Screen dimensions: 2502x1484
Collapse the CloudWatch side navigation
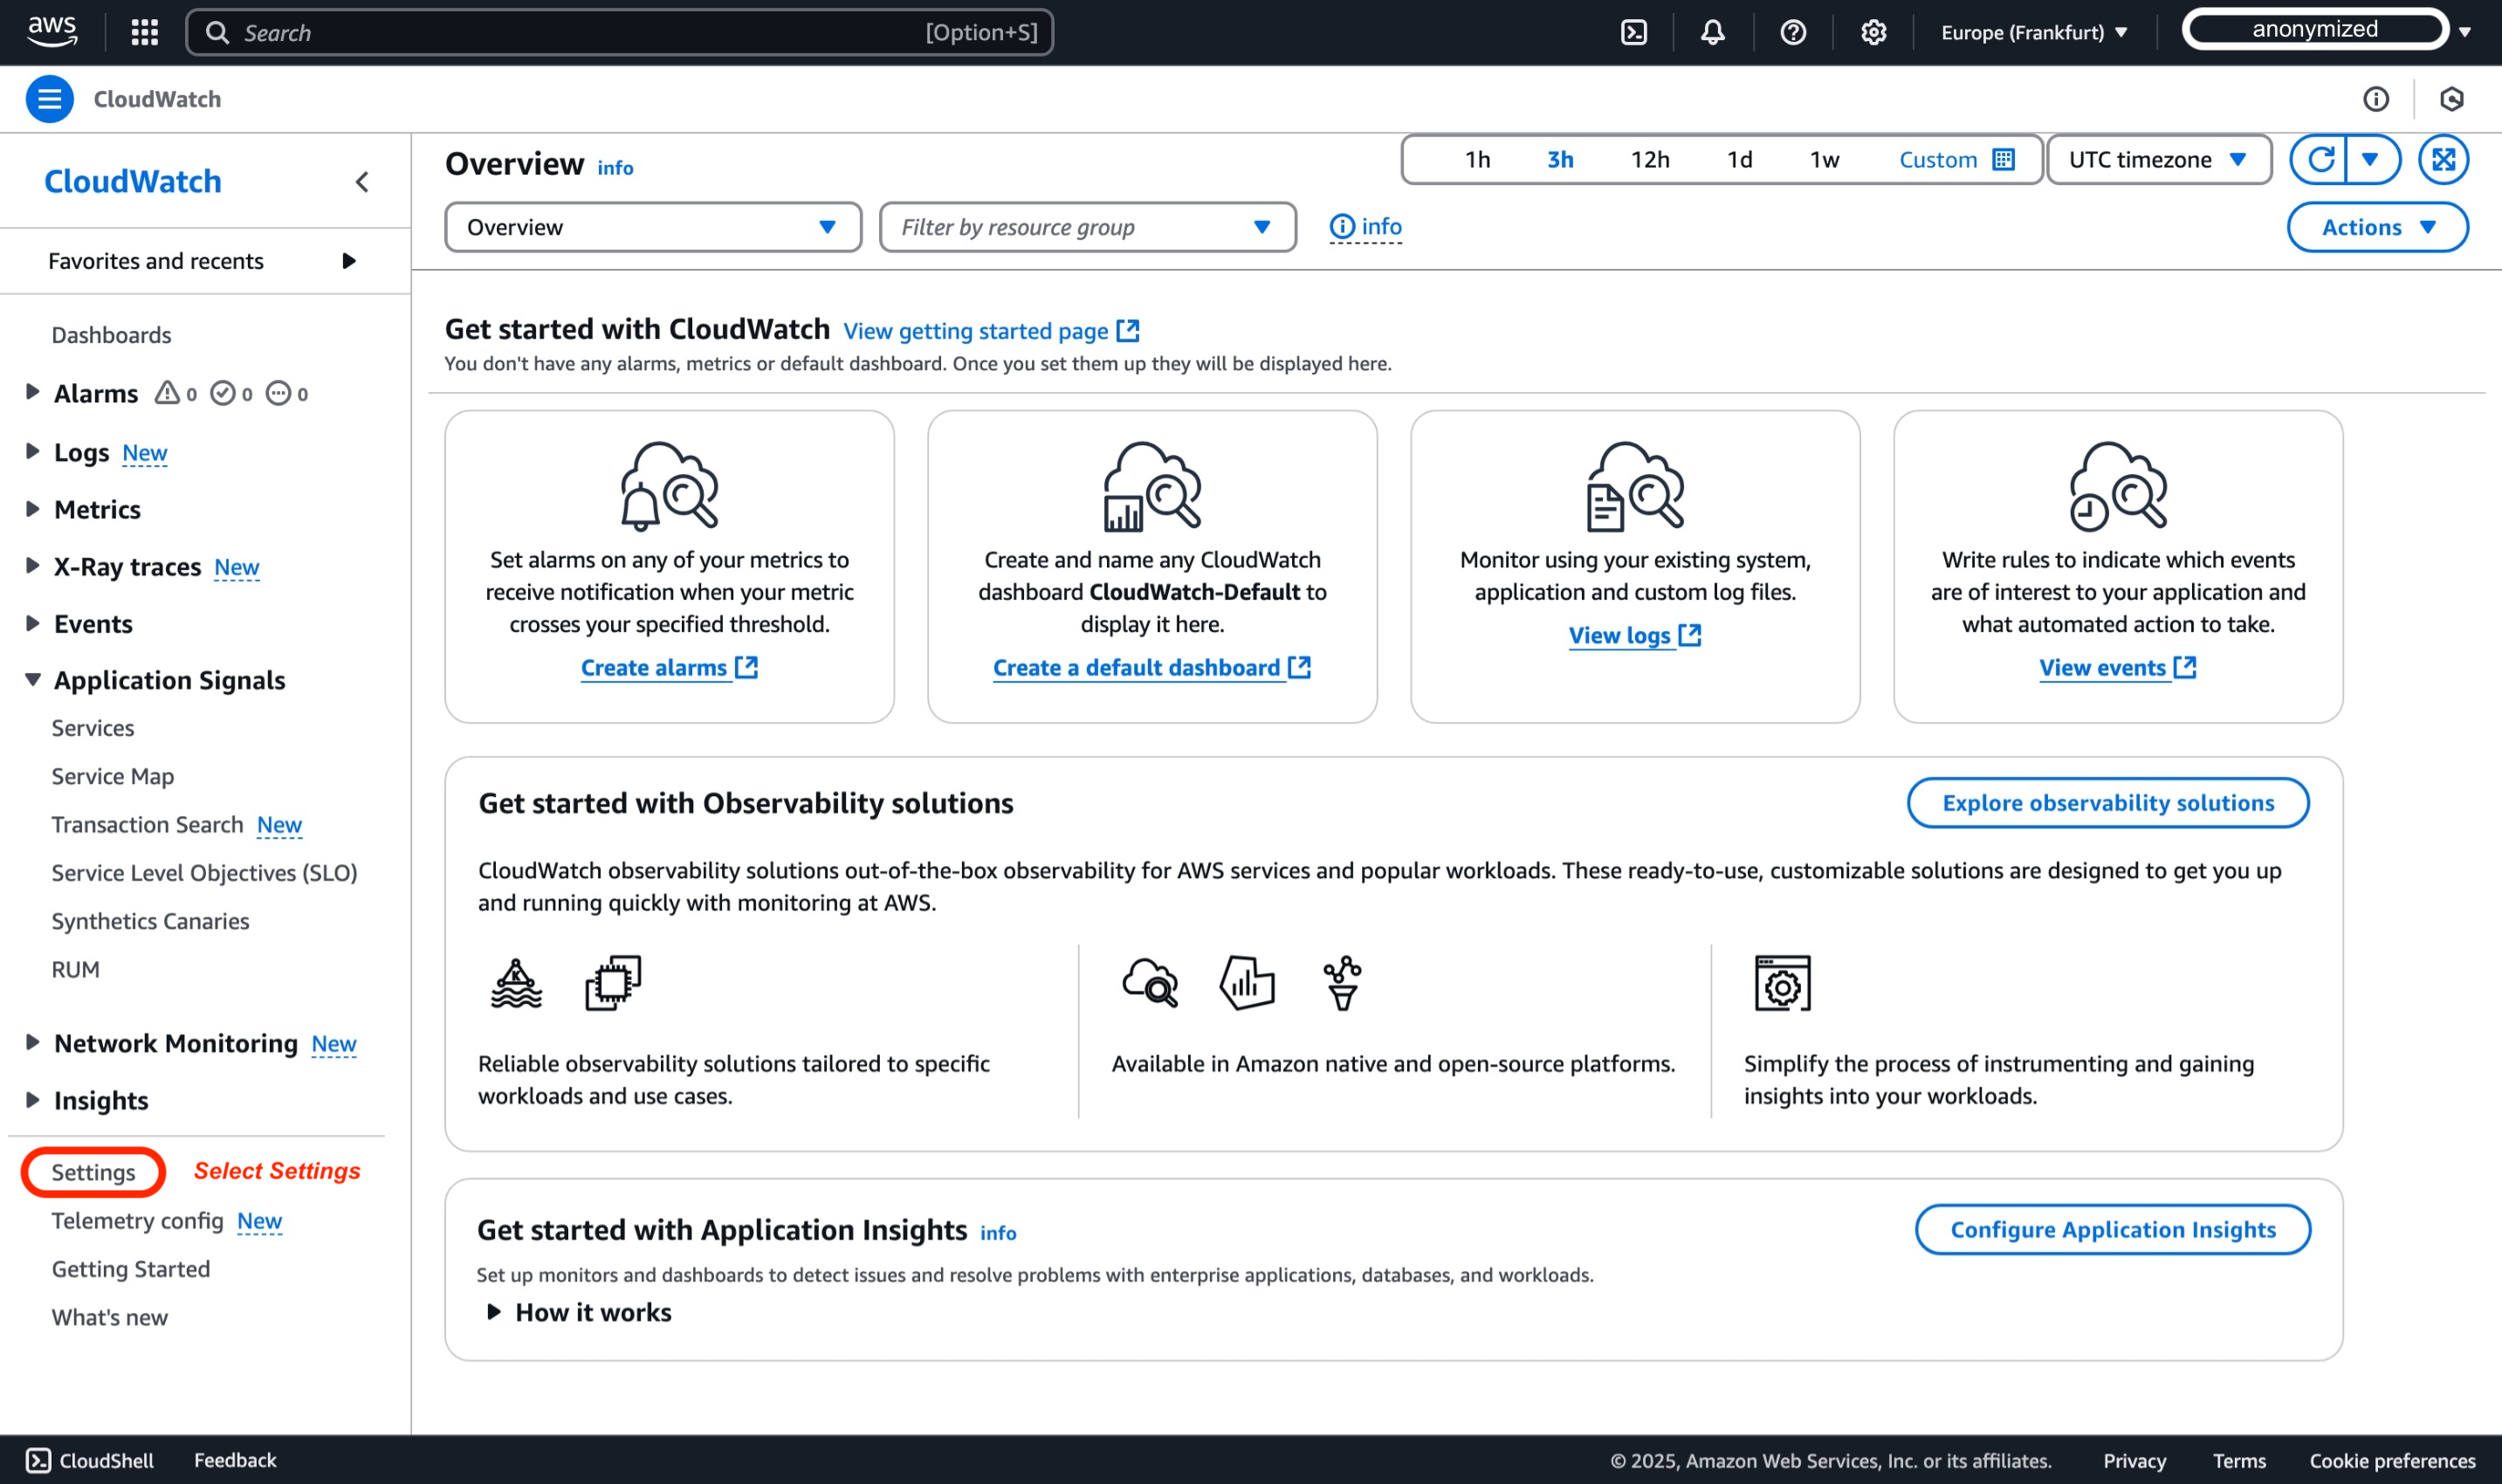click(x=362, y=182)
